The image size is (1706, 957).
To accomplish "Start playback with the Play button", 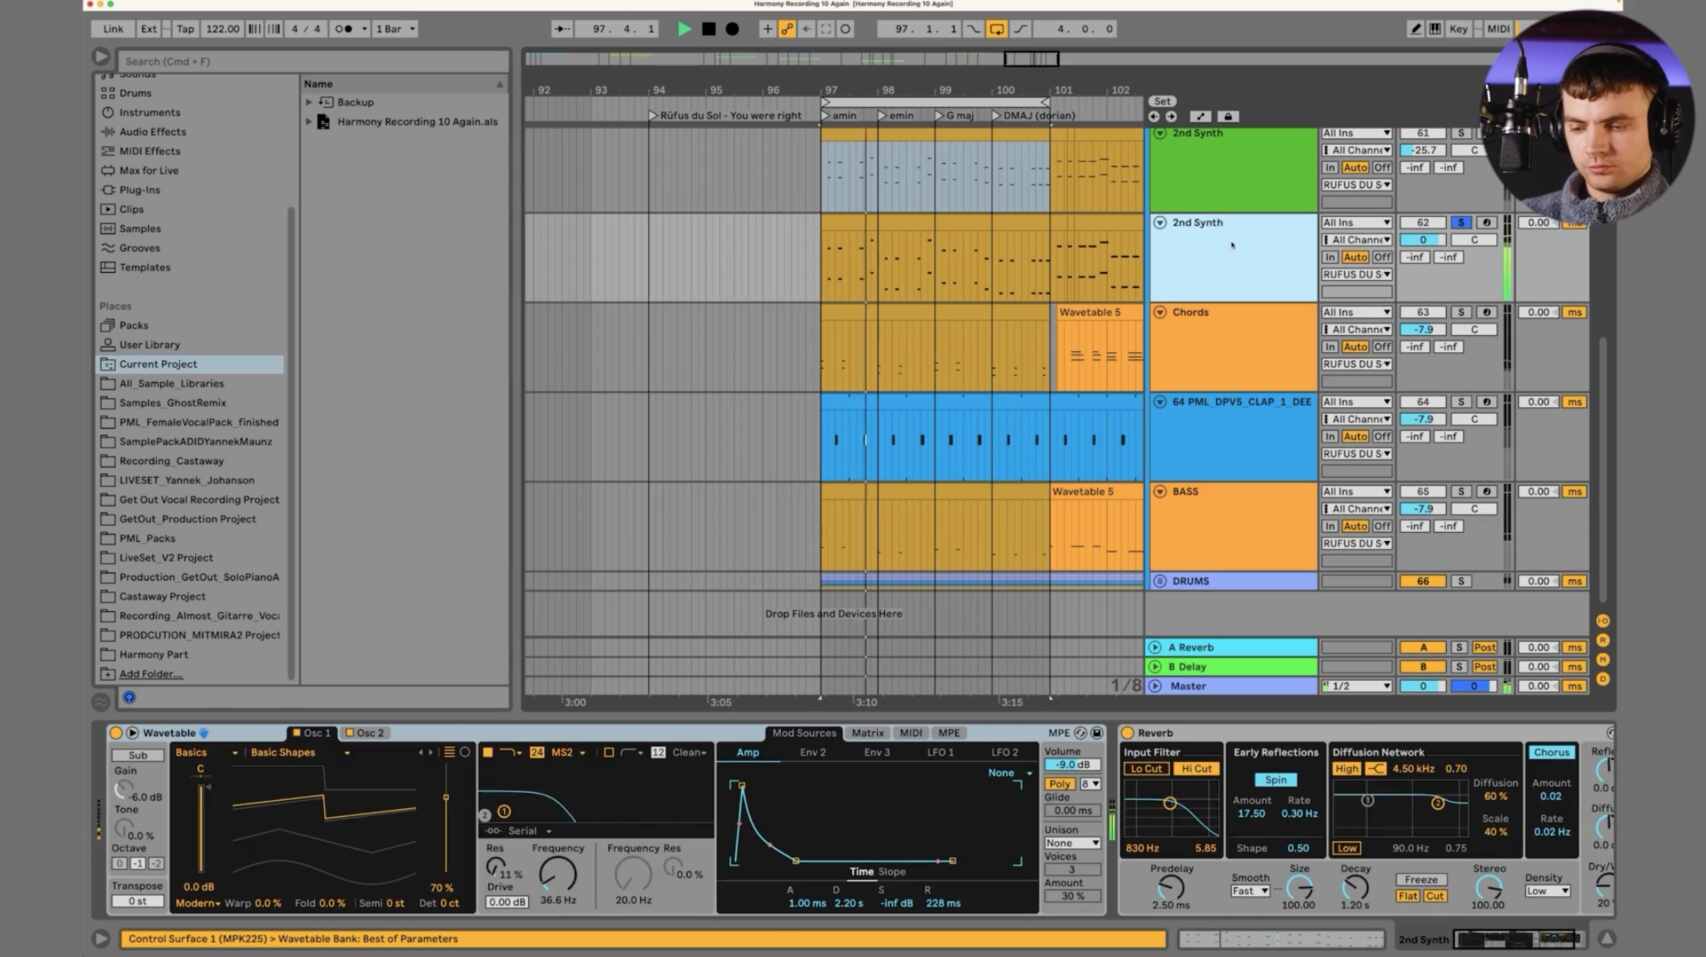I will pyautogui.click(x=684, y=29).
